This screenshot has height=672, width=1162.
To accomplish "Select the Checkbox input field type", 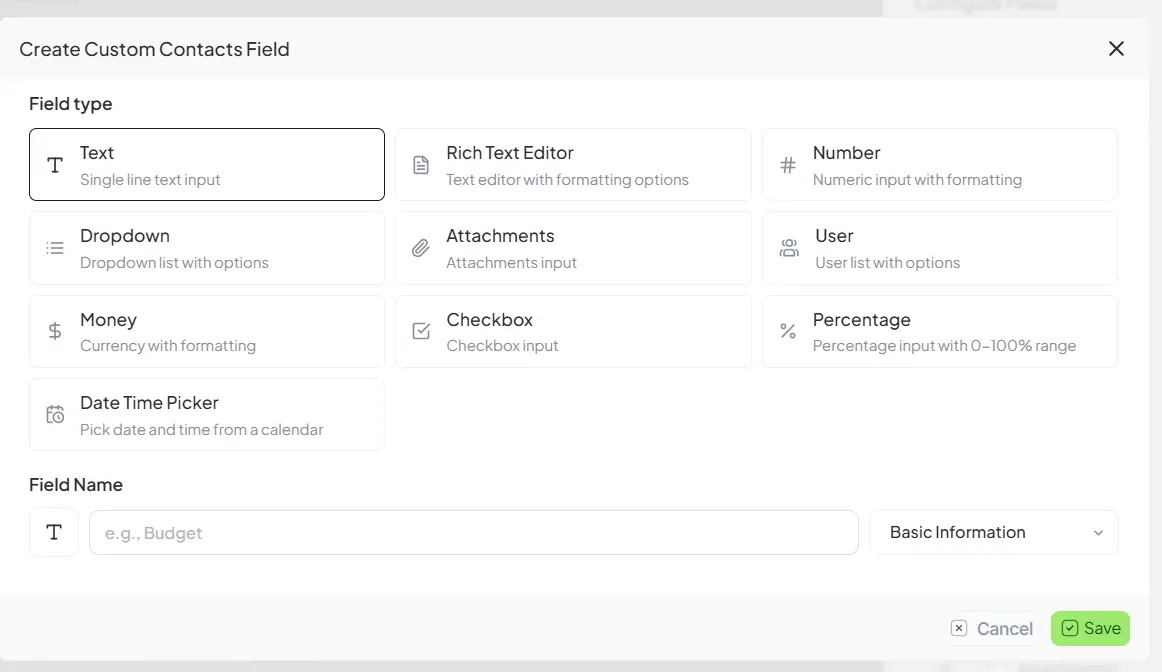I will coord(573,331).
